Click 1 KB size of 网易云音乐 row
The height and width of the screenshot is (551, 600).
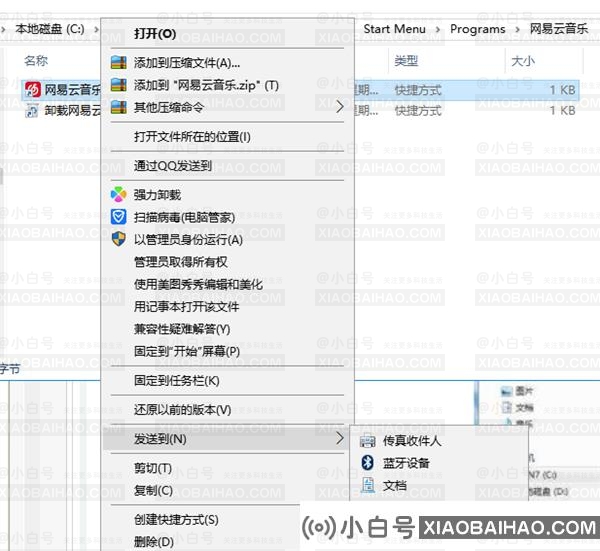(x=562, y=90)
